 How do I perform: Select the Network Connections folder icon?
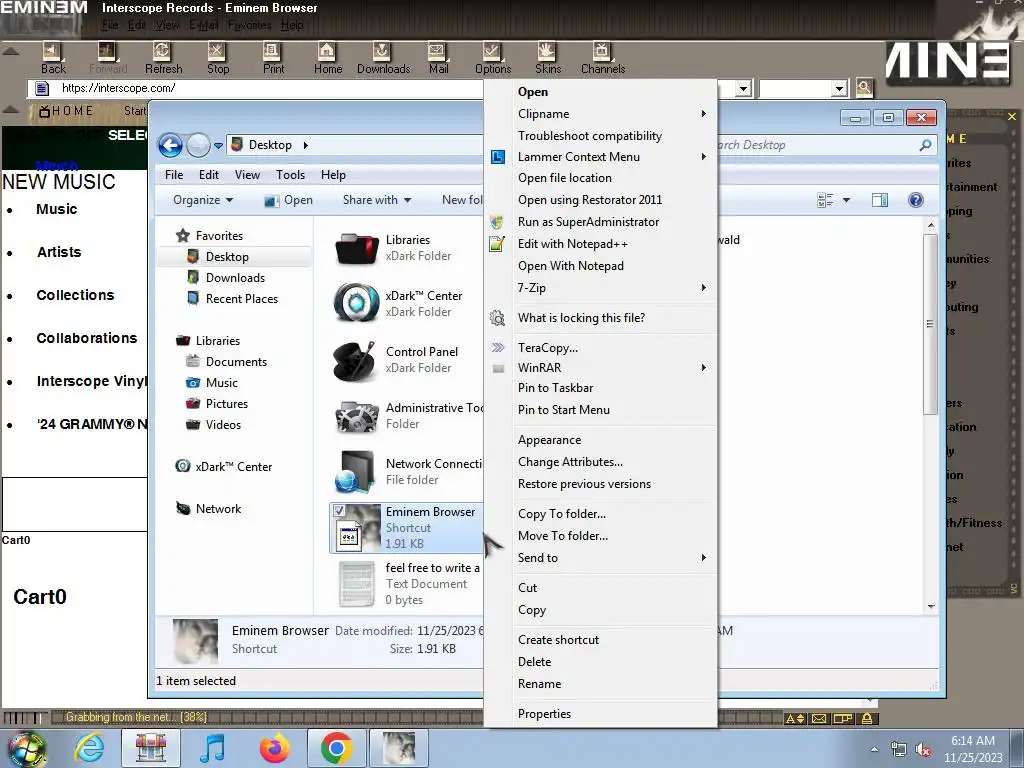click(356, 472)
